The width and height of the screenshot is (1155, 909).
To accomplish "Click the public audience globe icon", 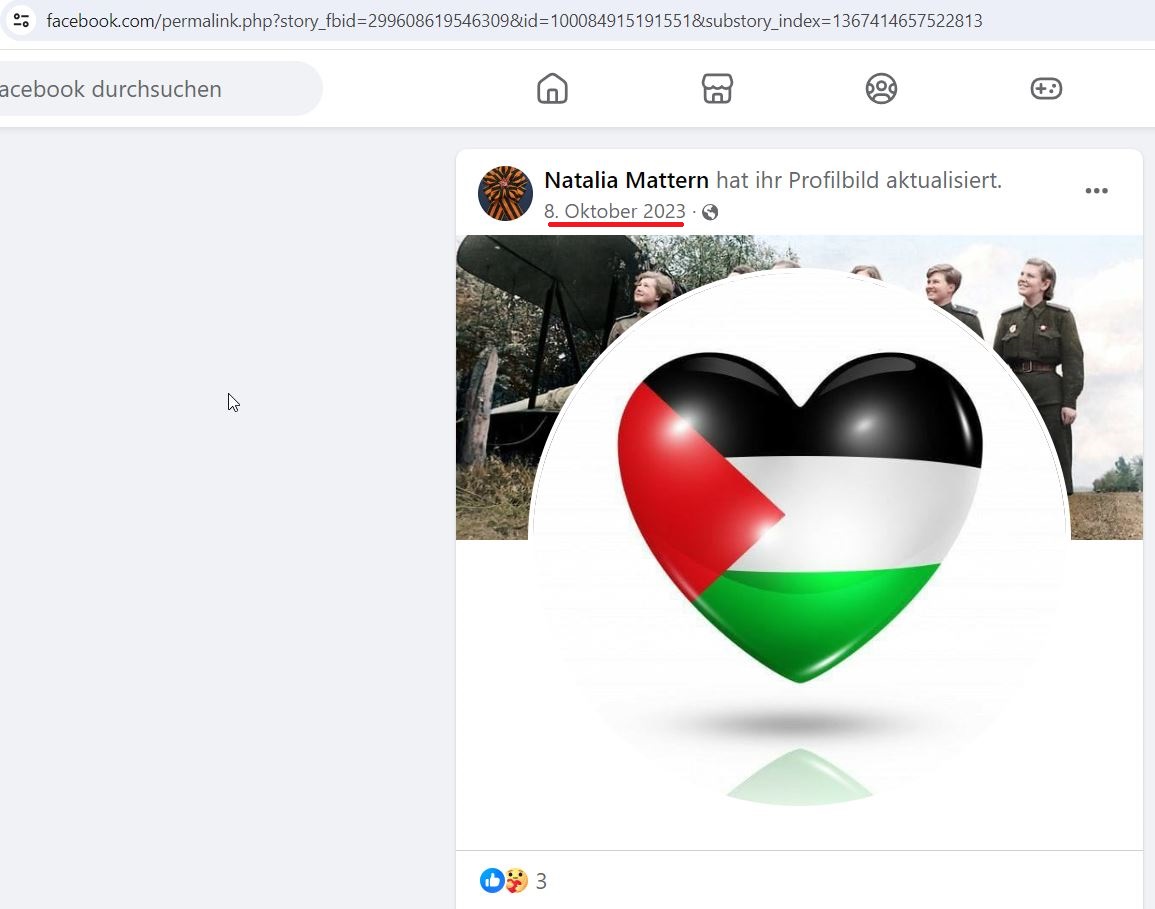I will (x=710, y=212).
